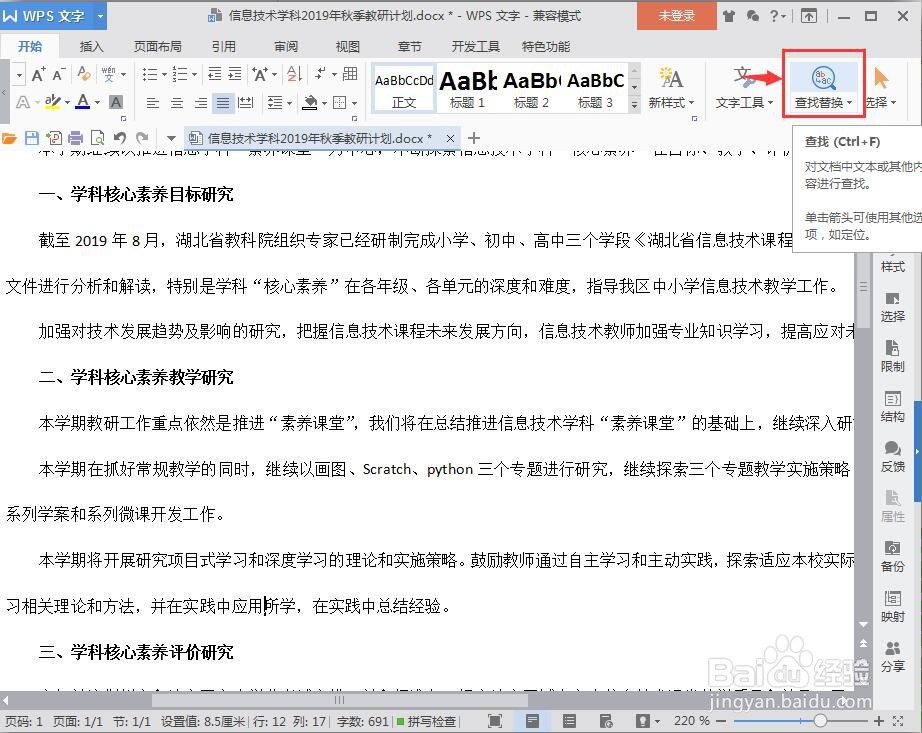Click the table grid icon in paragraph group
This screenshot has width=922, height=733.
click(350, 73)
